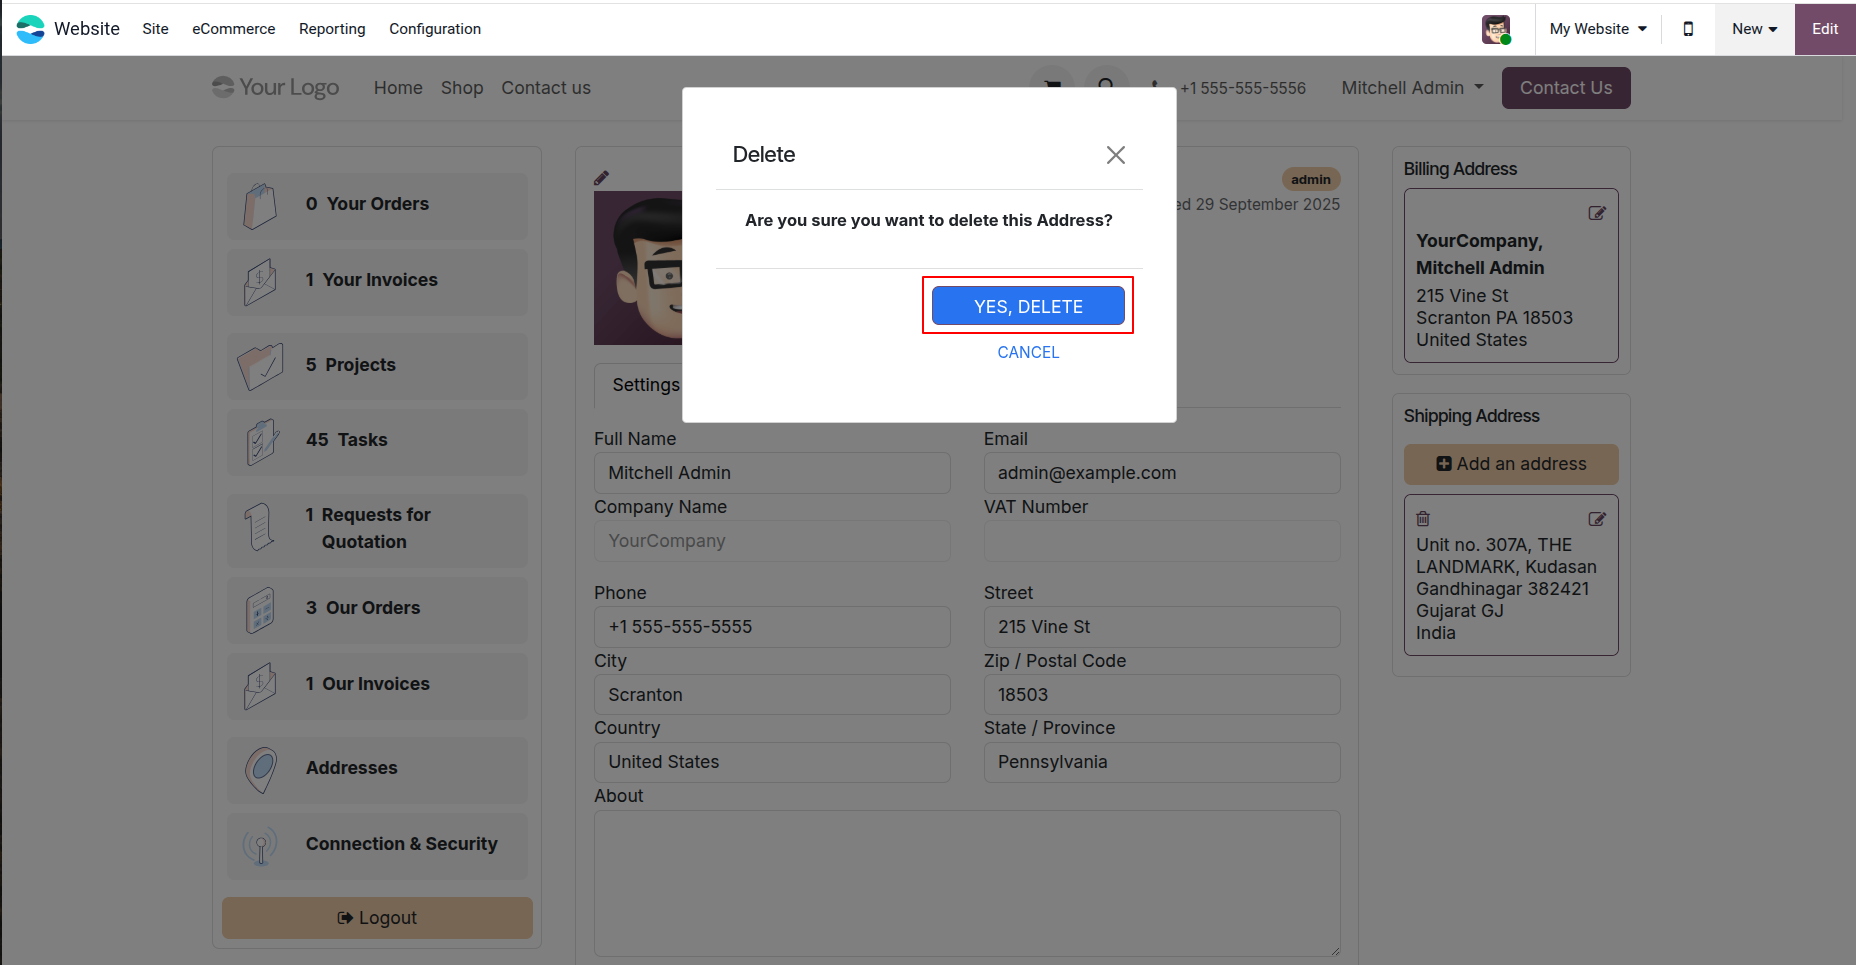1856x965 pixels.
Task: Open the State / Province select box
Action: 1162,762
